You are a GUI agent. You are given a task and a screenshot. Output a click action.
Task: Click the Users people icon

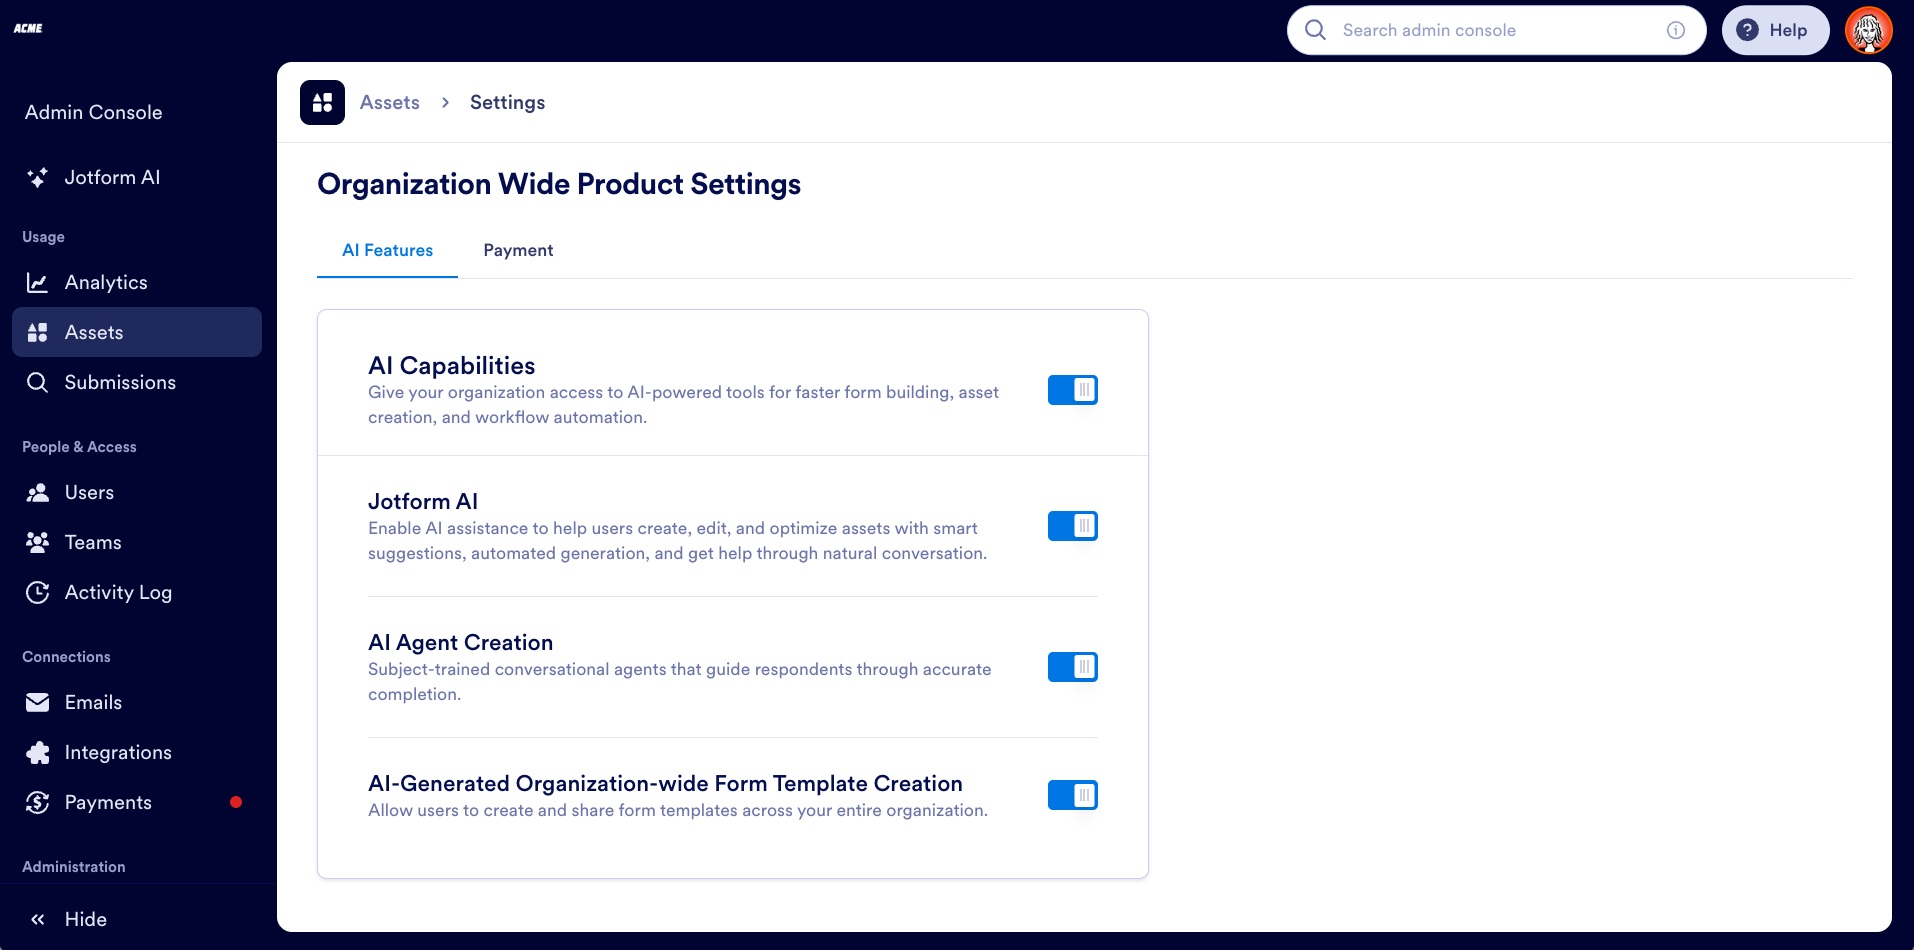(x=37, y=492)
